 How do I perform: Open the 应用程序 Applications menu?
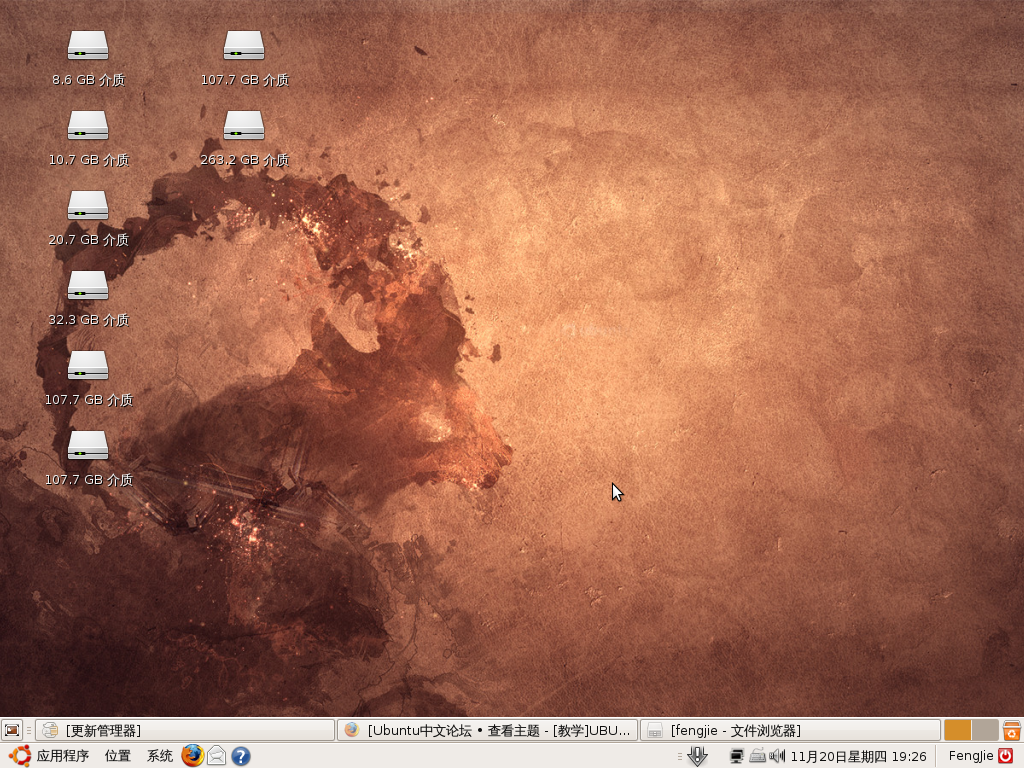[49, 756]
